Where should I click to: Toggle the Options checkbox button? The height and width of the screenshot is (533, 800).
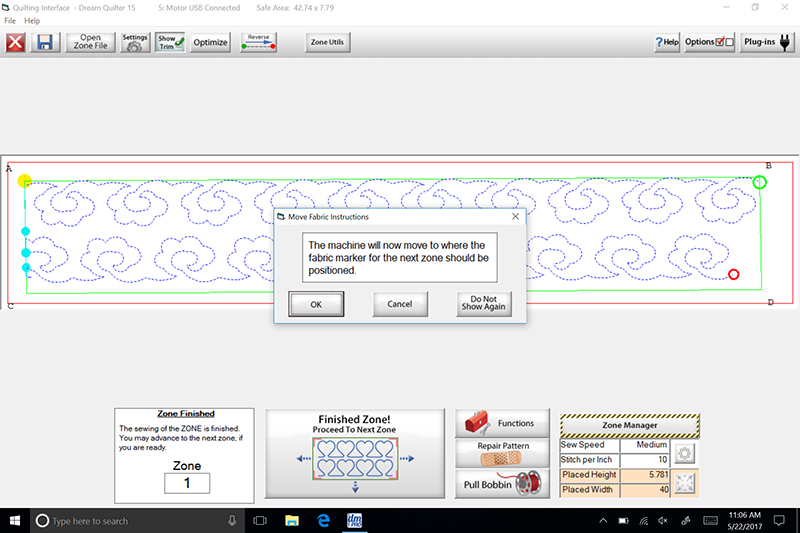point(710,42)
